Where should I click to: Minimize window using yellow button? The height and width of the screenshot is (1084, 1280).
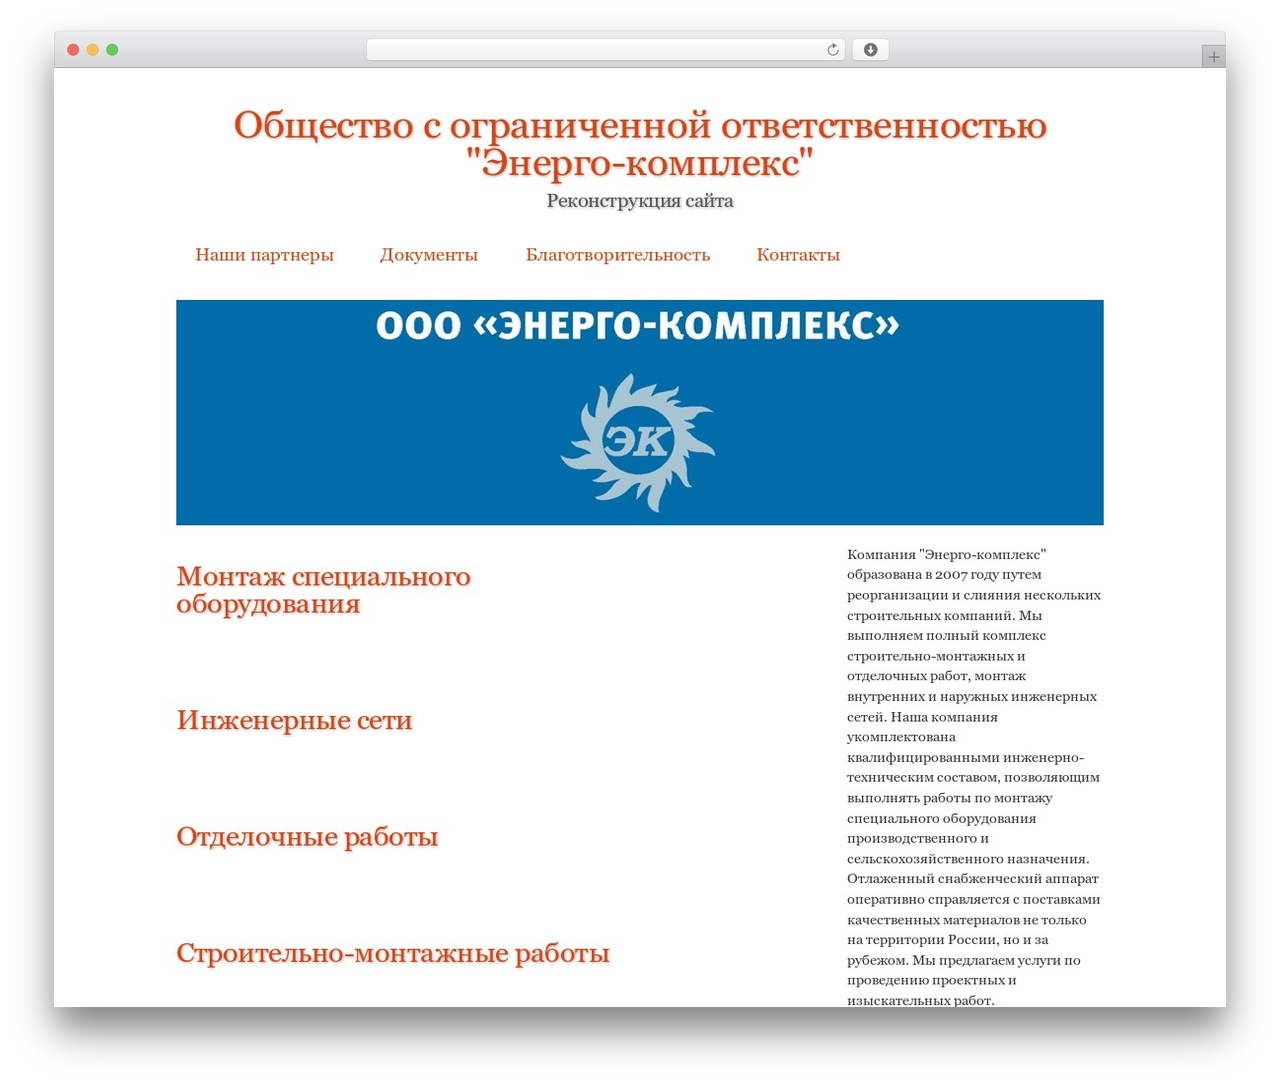pyautogui.click(x=93, y=50)
